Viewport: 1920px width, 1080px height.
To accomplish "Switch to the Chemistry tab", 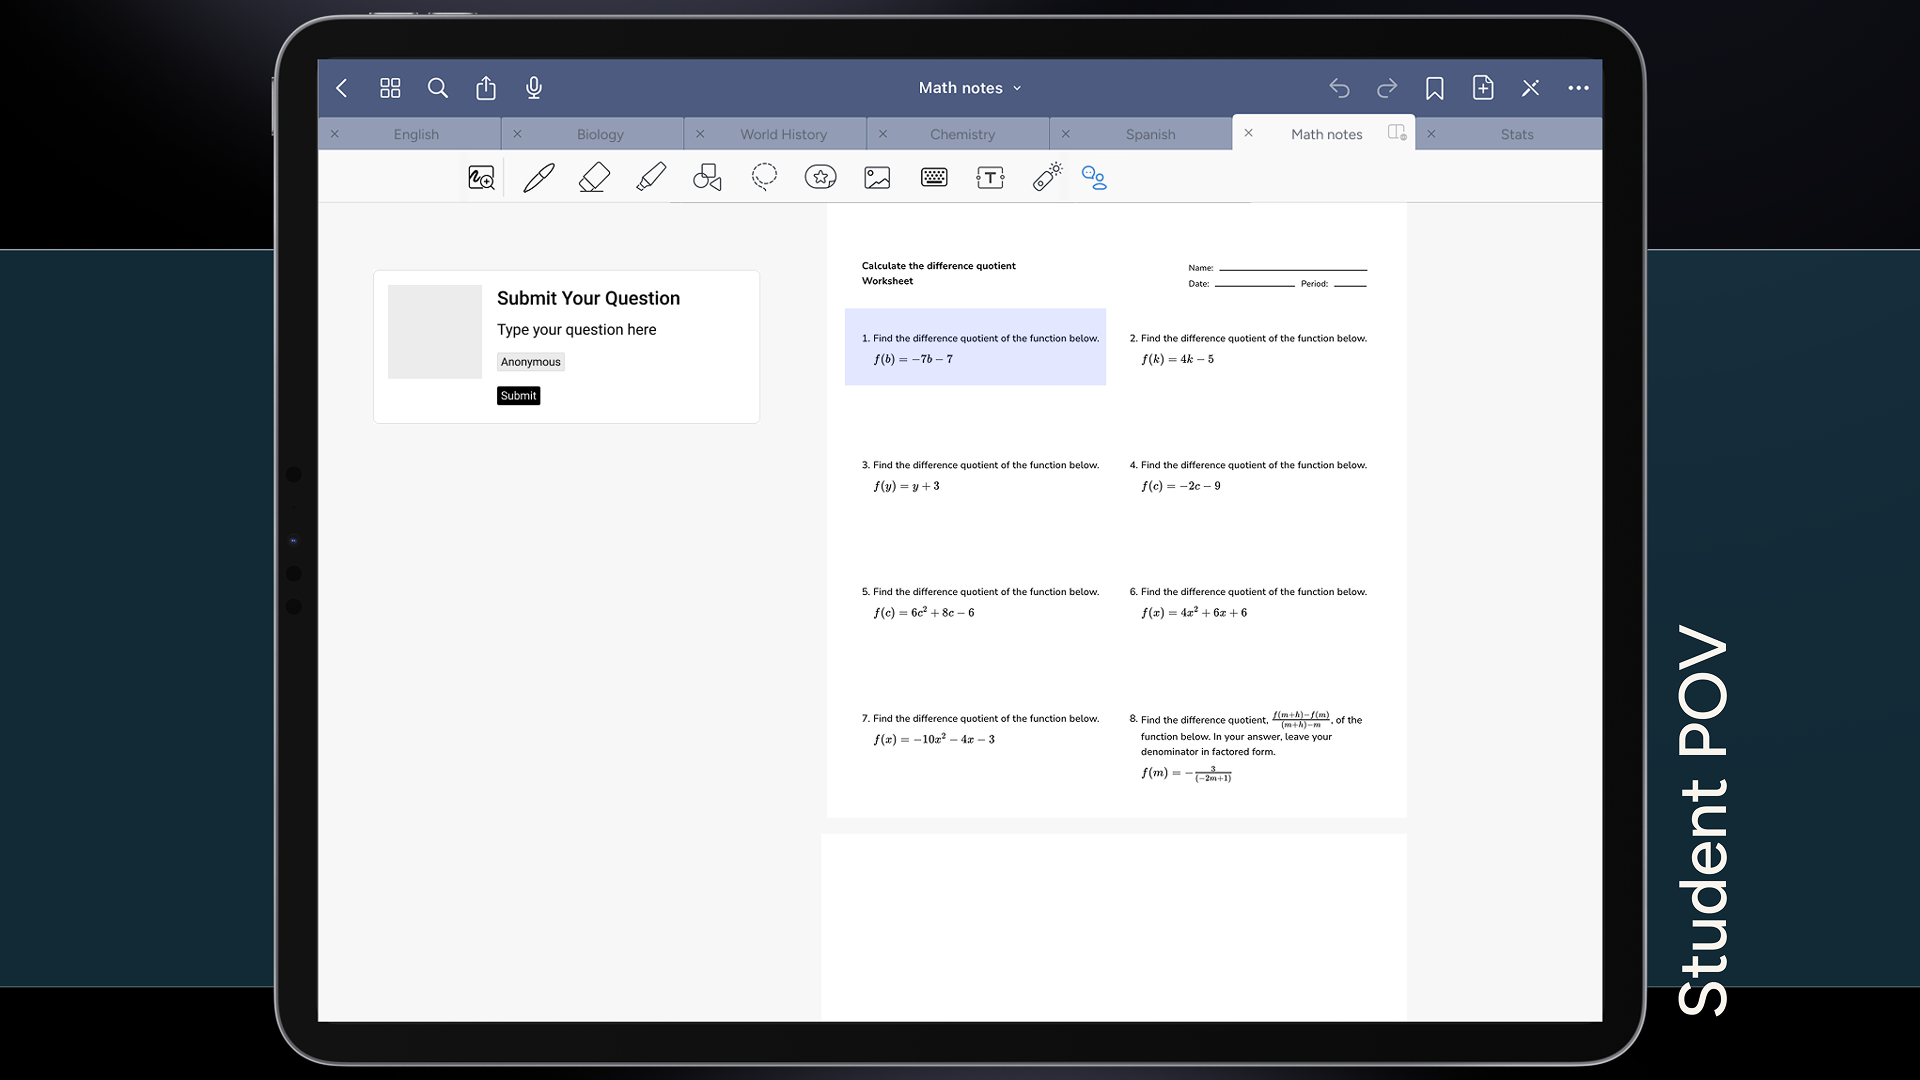I will click(x=962, y=134).
